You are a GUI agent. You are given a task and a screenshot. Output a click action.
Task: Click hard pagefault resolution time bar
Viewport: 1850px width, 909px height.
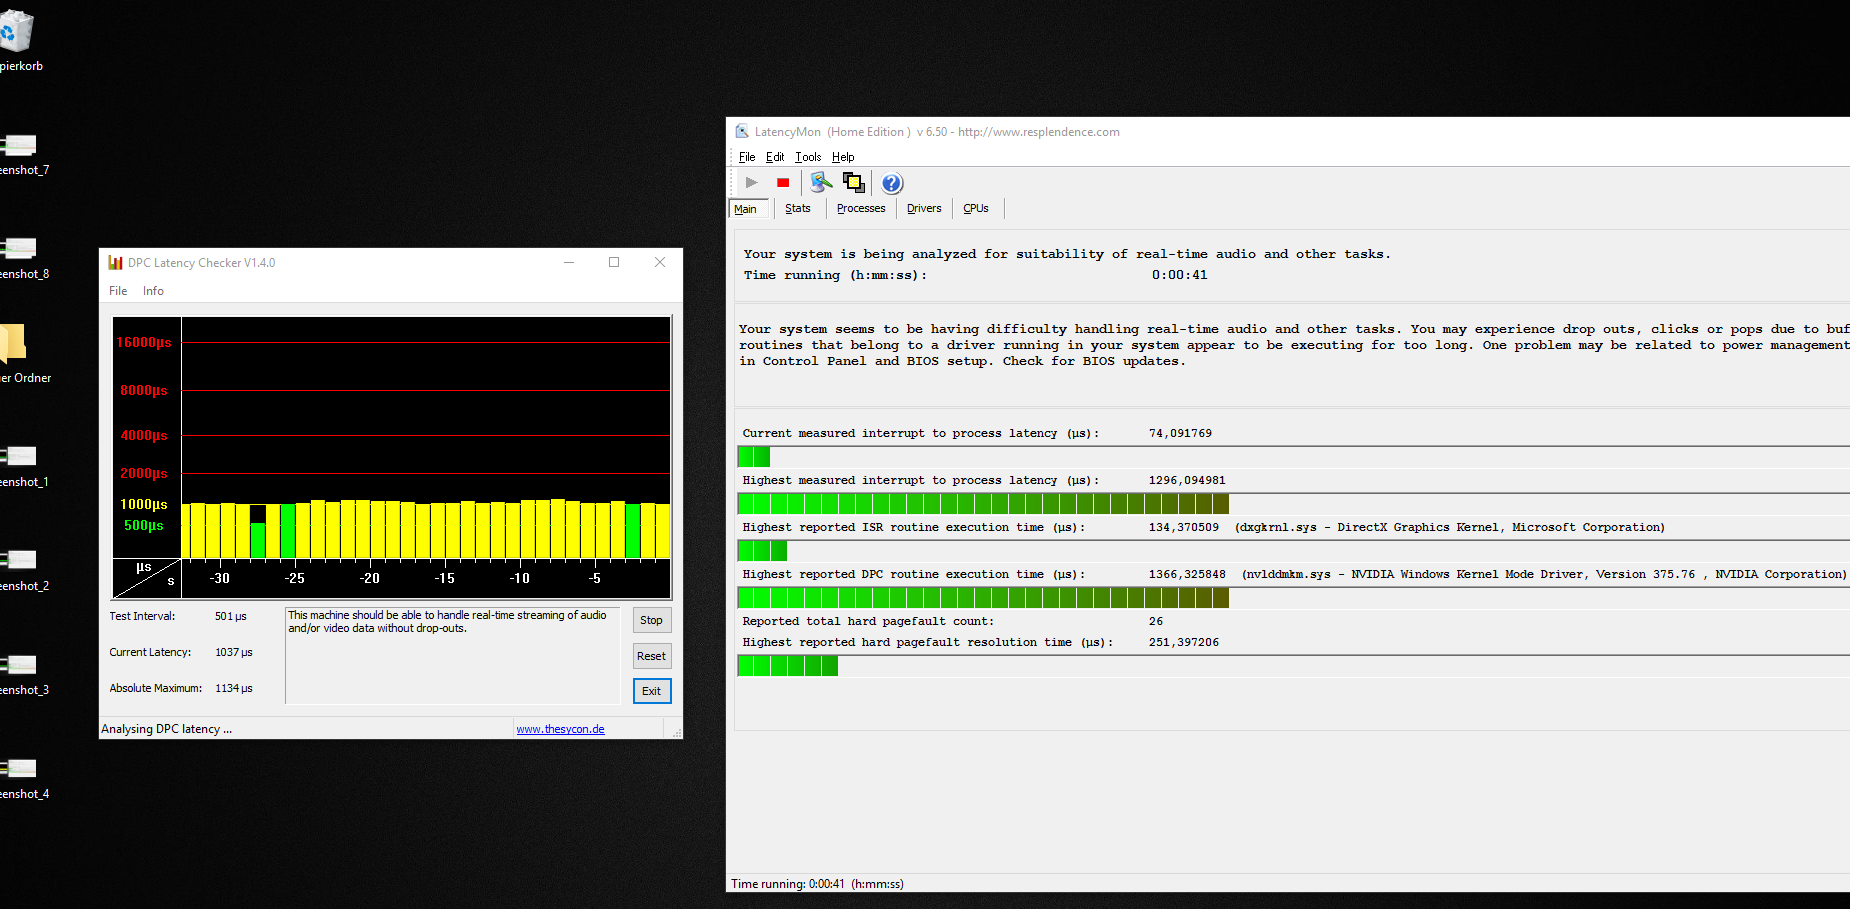point(1293,666)
